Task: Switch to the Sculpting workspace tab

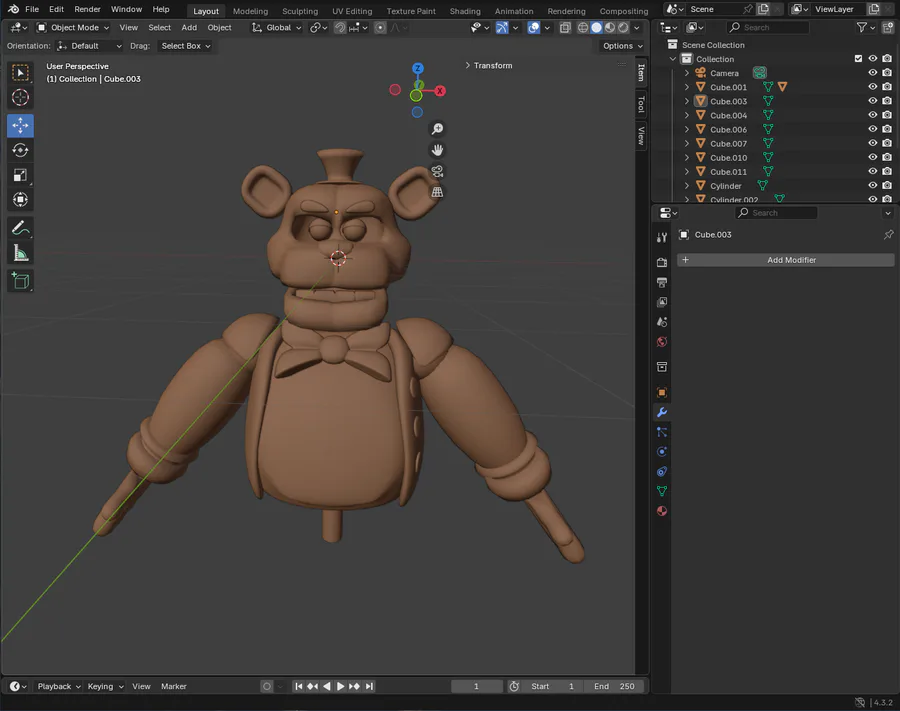Action: (x=299, y=11)
